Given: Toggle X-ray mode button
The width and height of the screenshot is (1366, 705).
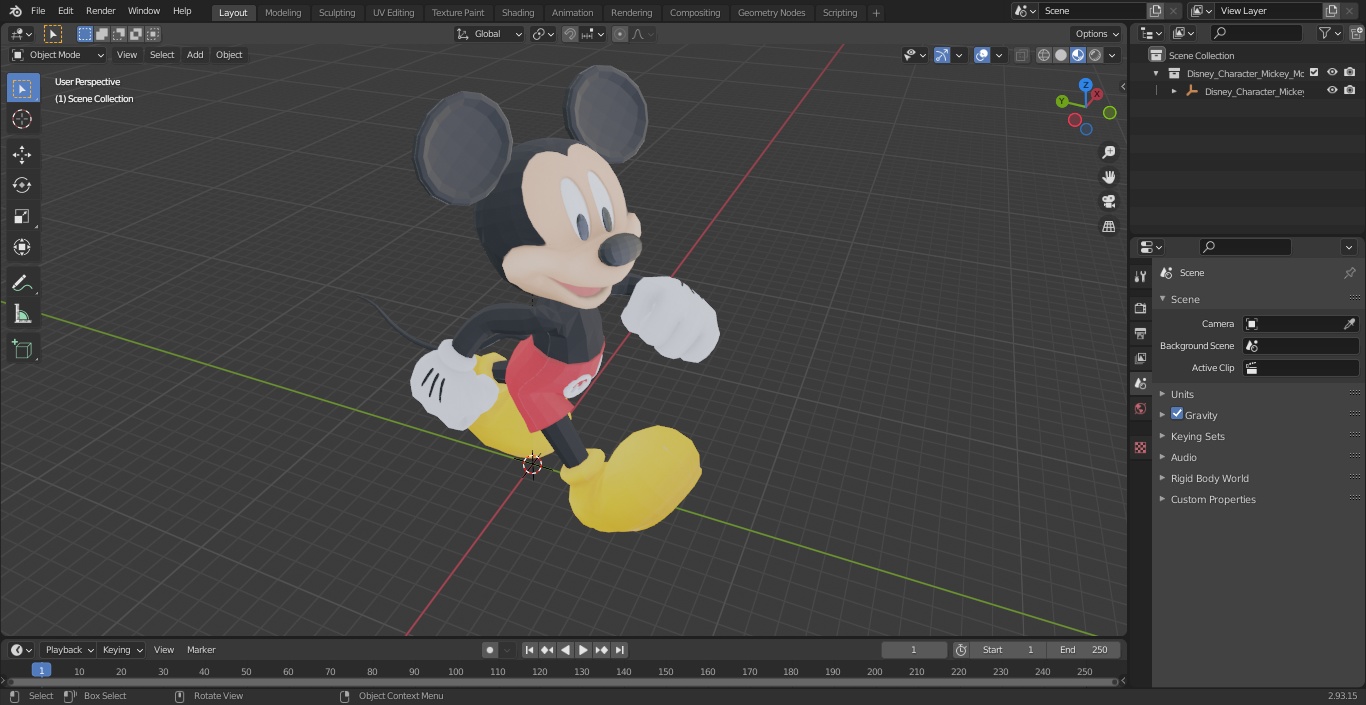Looking at the screenshot, I should (x=1021, y=55).
